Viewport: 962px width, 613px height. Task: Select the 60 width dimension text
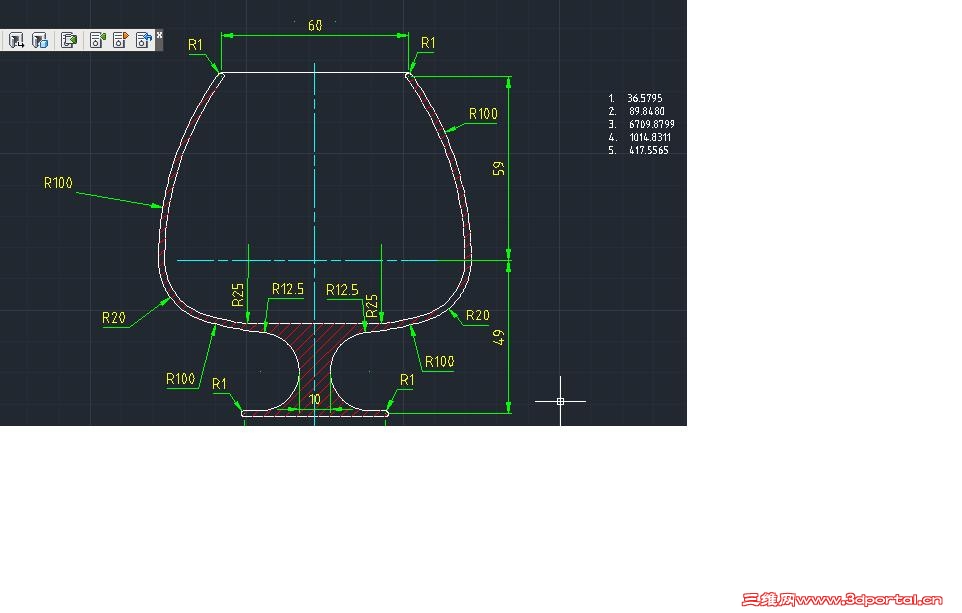click(x=315, y=25)
